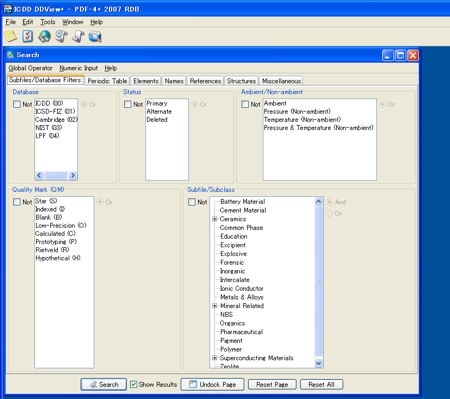This screenshot has width=450, height=399.
Task: Click the globe toolbar icon
Action: click(44, 36)
